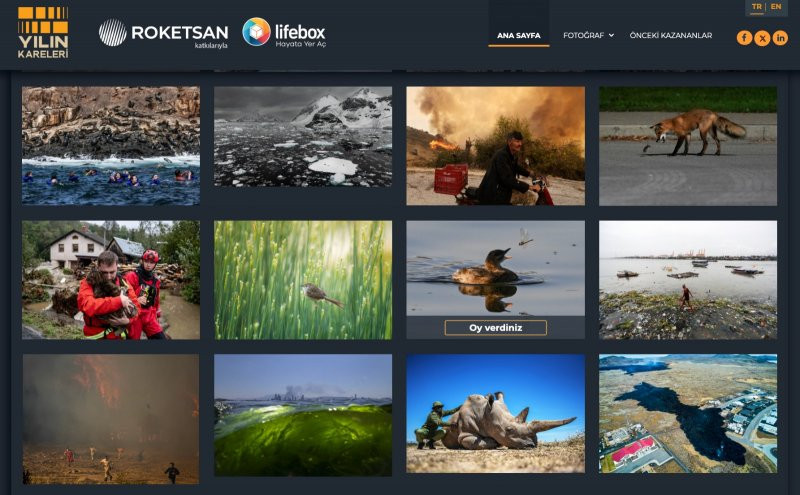Click the Roketsan sponsor logo
Image resolution: width=800 pixels, height=495 pixels.
(x=163, y=33)
